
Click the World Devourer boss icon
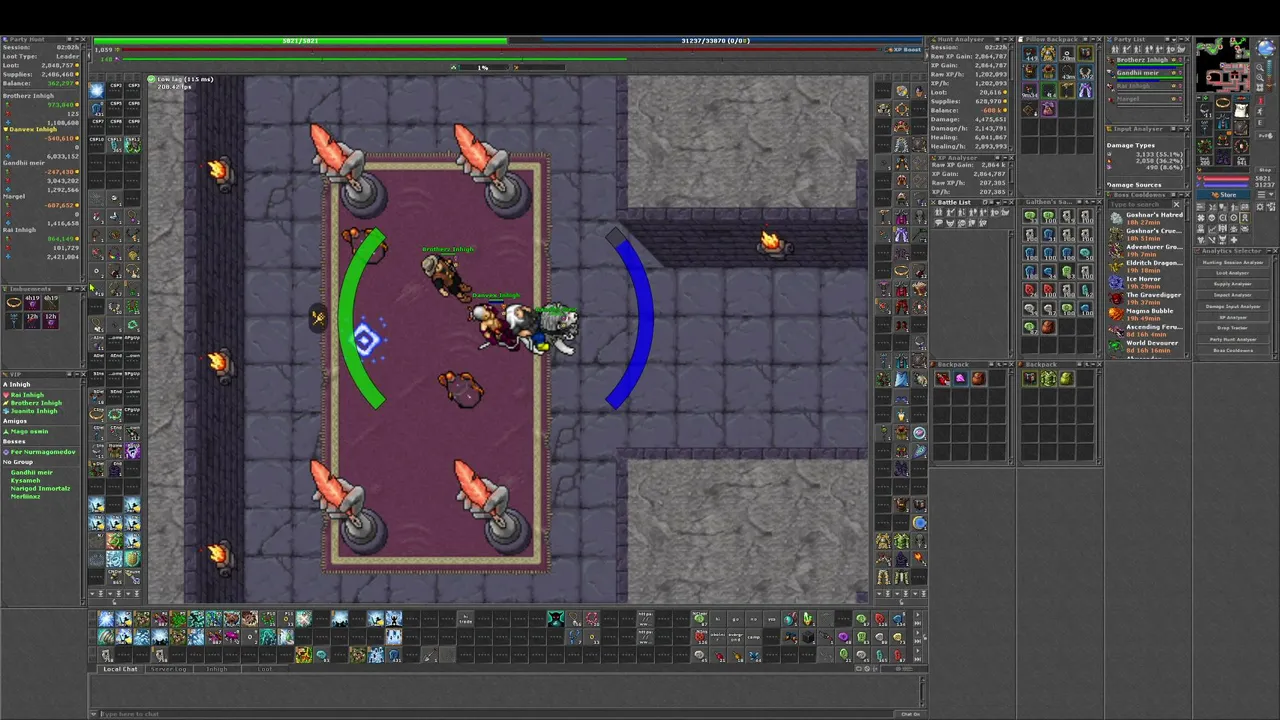(x=1116, y=346)
